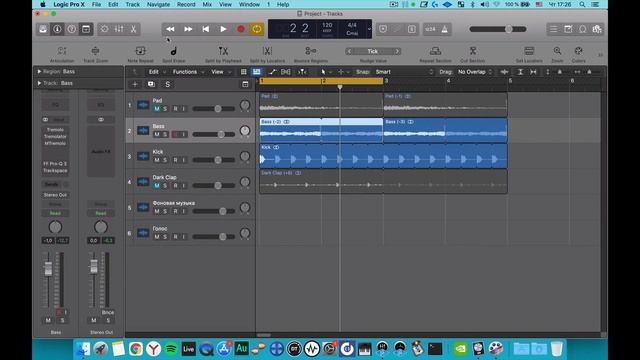Viewport: 640px width, 360px height.
Task: Click the duplicate track button
Action: [x=151, y=84]
